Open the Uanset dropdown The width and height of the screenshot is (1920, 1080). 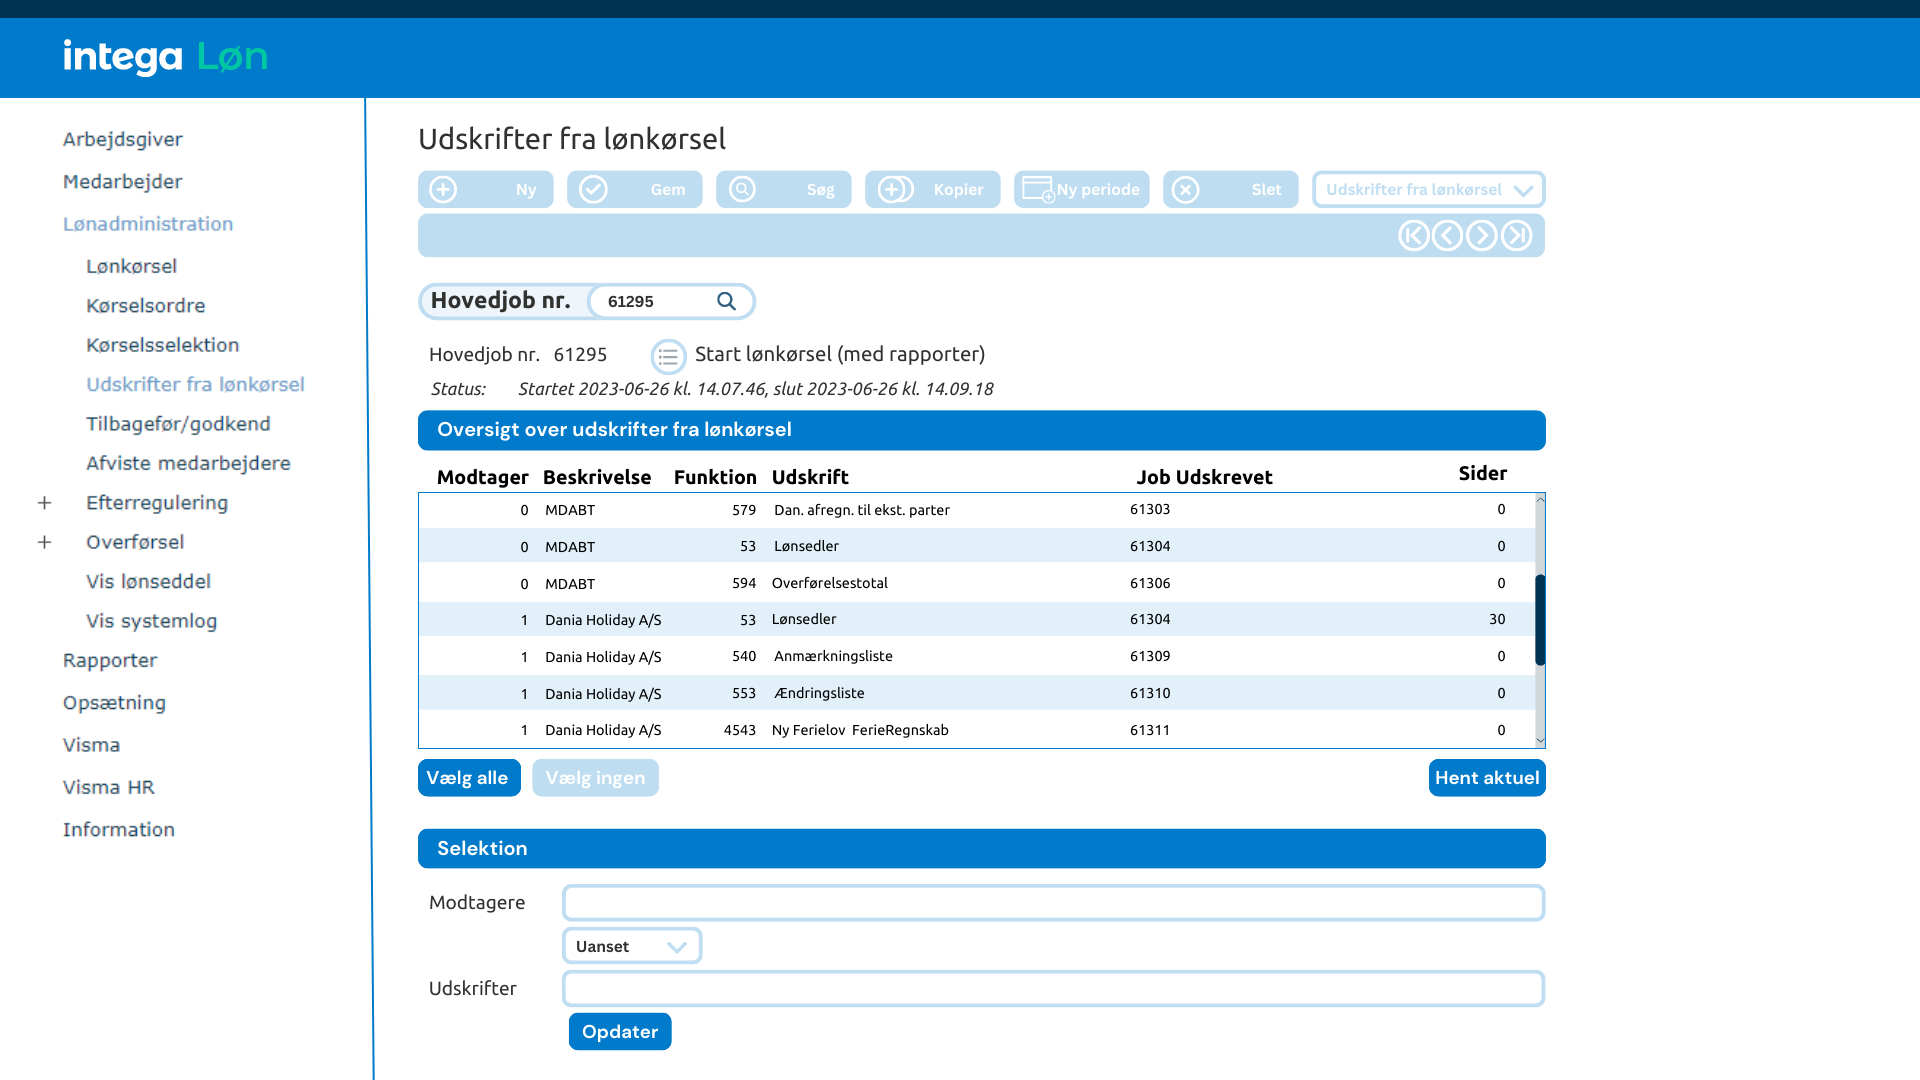pos(631,946)
